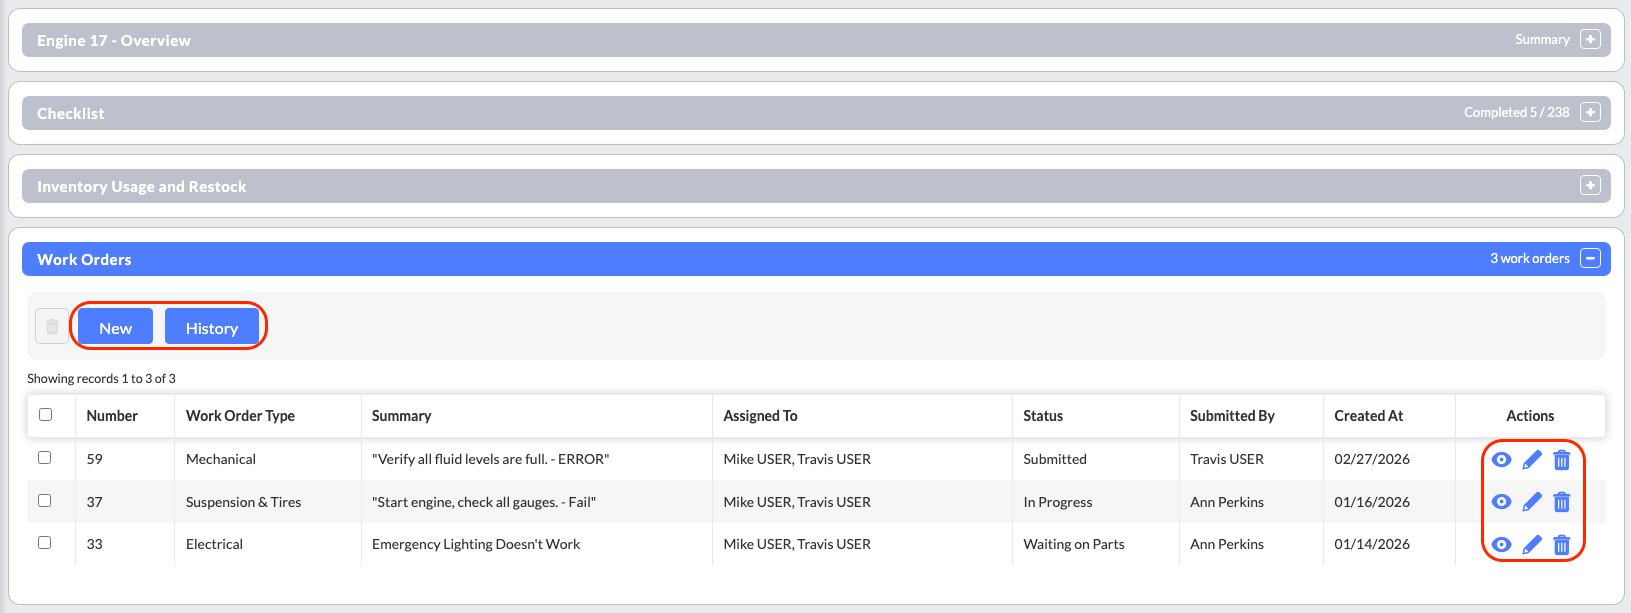Edit work order 33 pencil icon

pos(1532,545)
